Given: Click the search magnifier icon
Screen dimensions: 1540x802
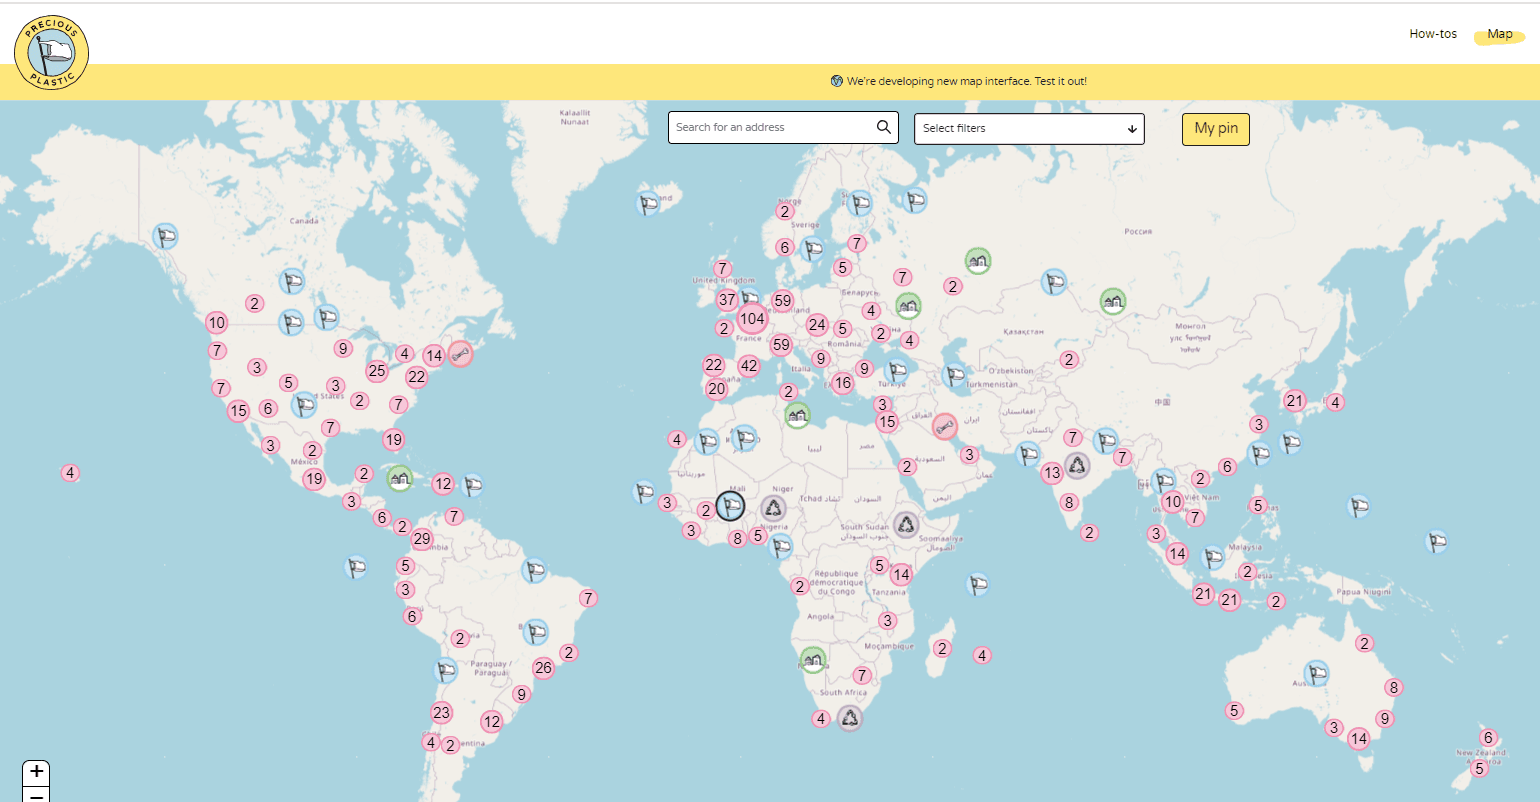Looking at the screenshot, I should pyautogui.click(x=883, y=127).
